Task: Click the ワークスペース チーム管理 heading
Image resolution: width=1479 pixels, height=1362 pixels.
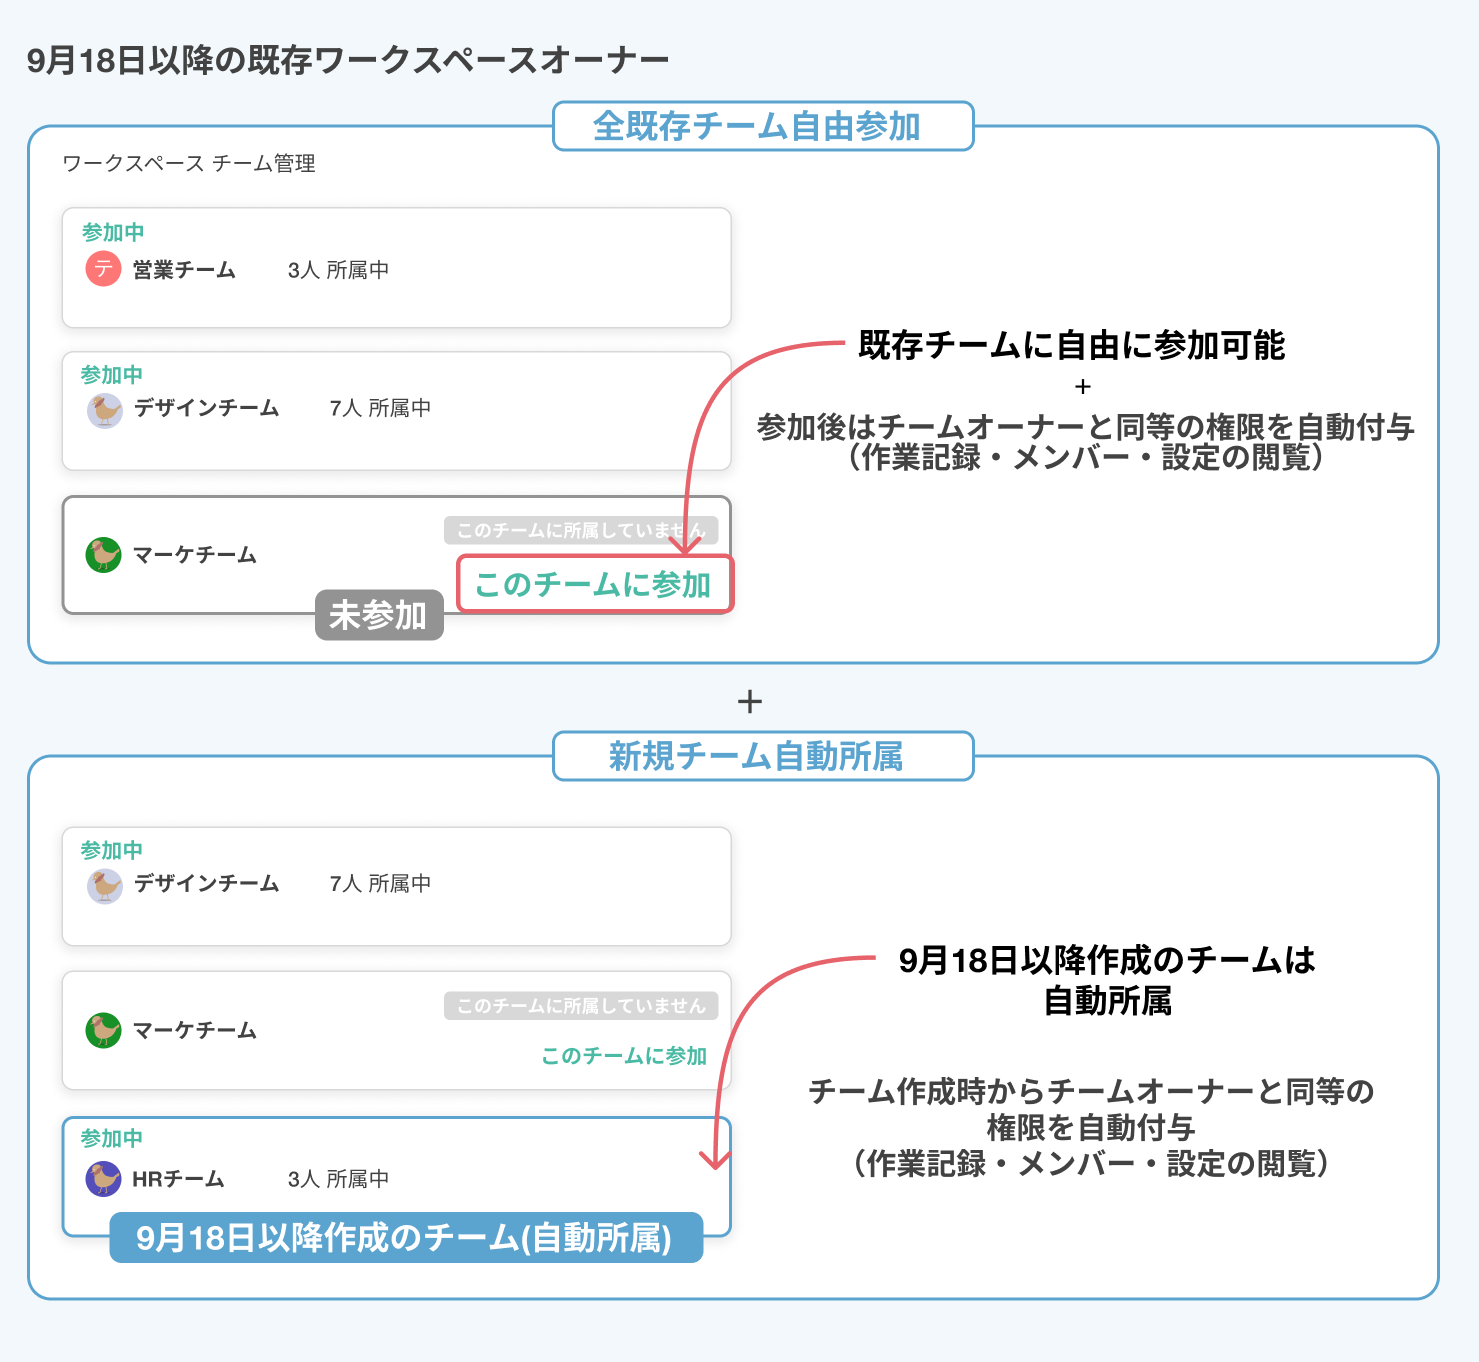Action: pos(189,164)
